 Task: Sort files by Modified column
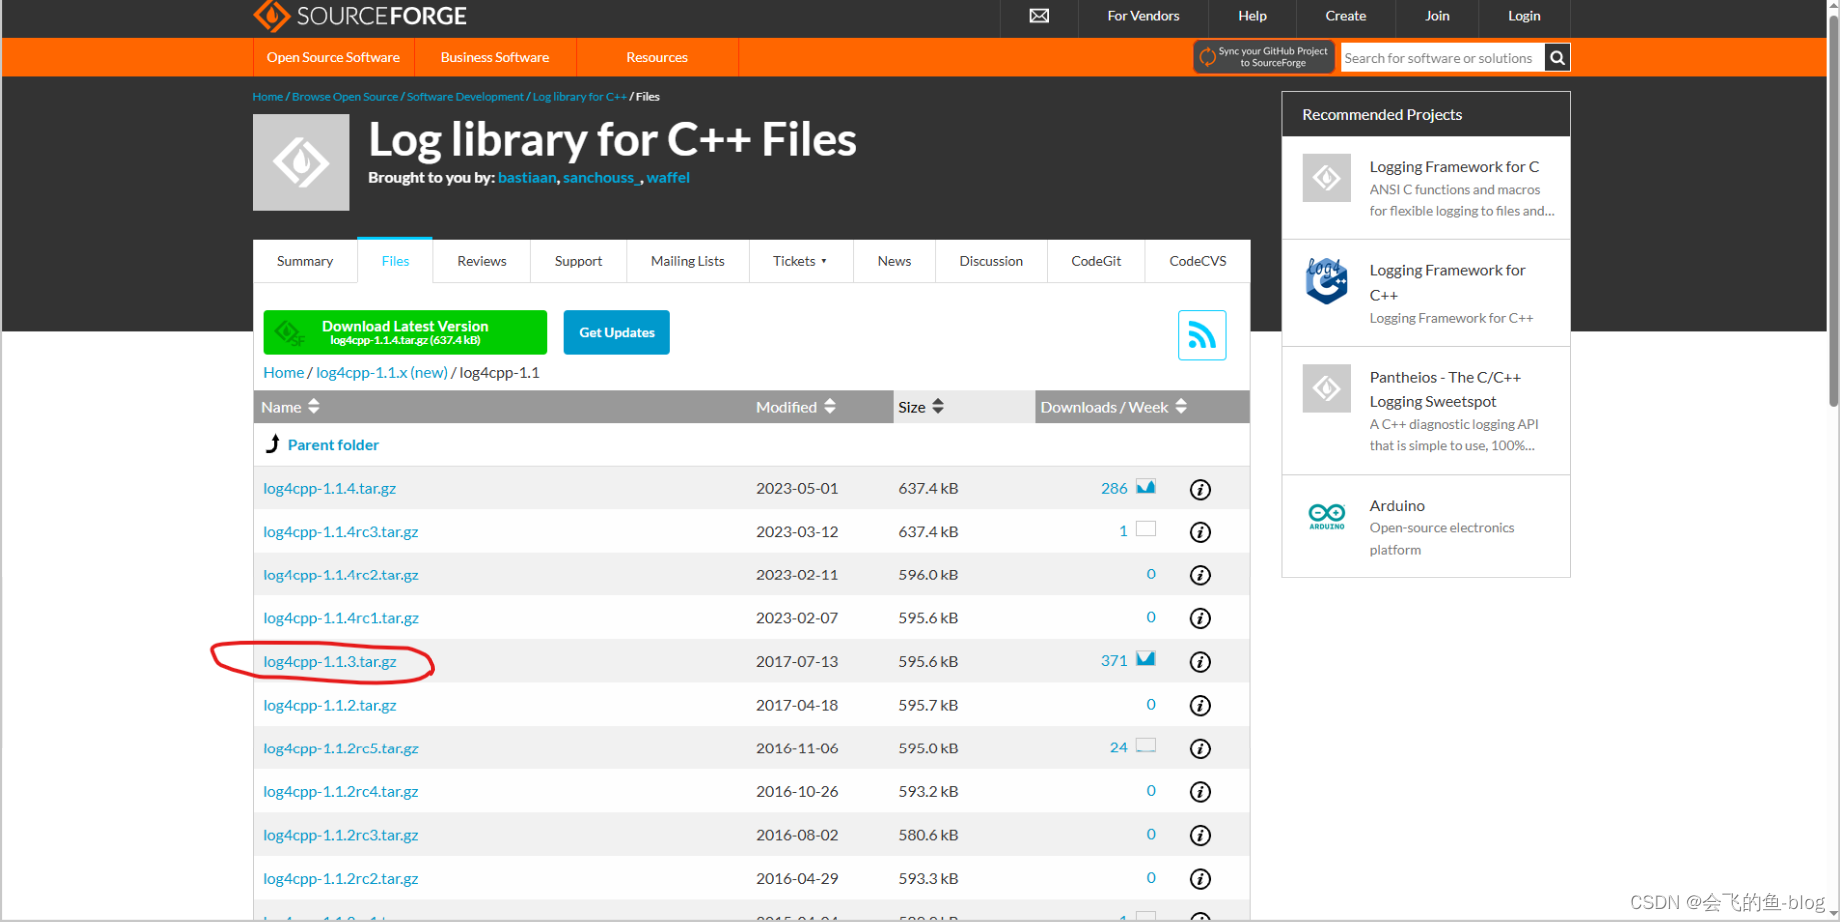tap(796, 407)
